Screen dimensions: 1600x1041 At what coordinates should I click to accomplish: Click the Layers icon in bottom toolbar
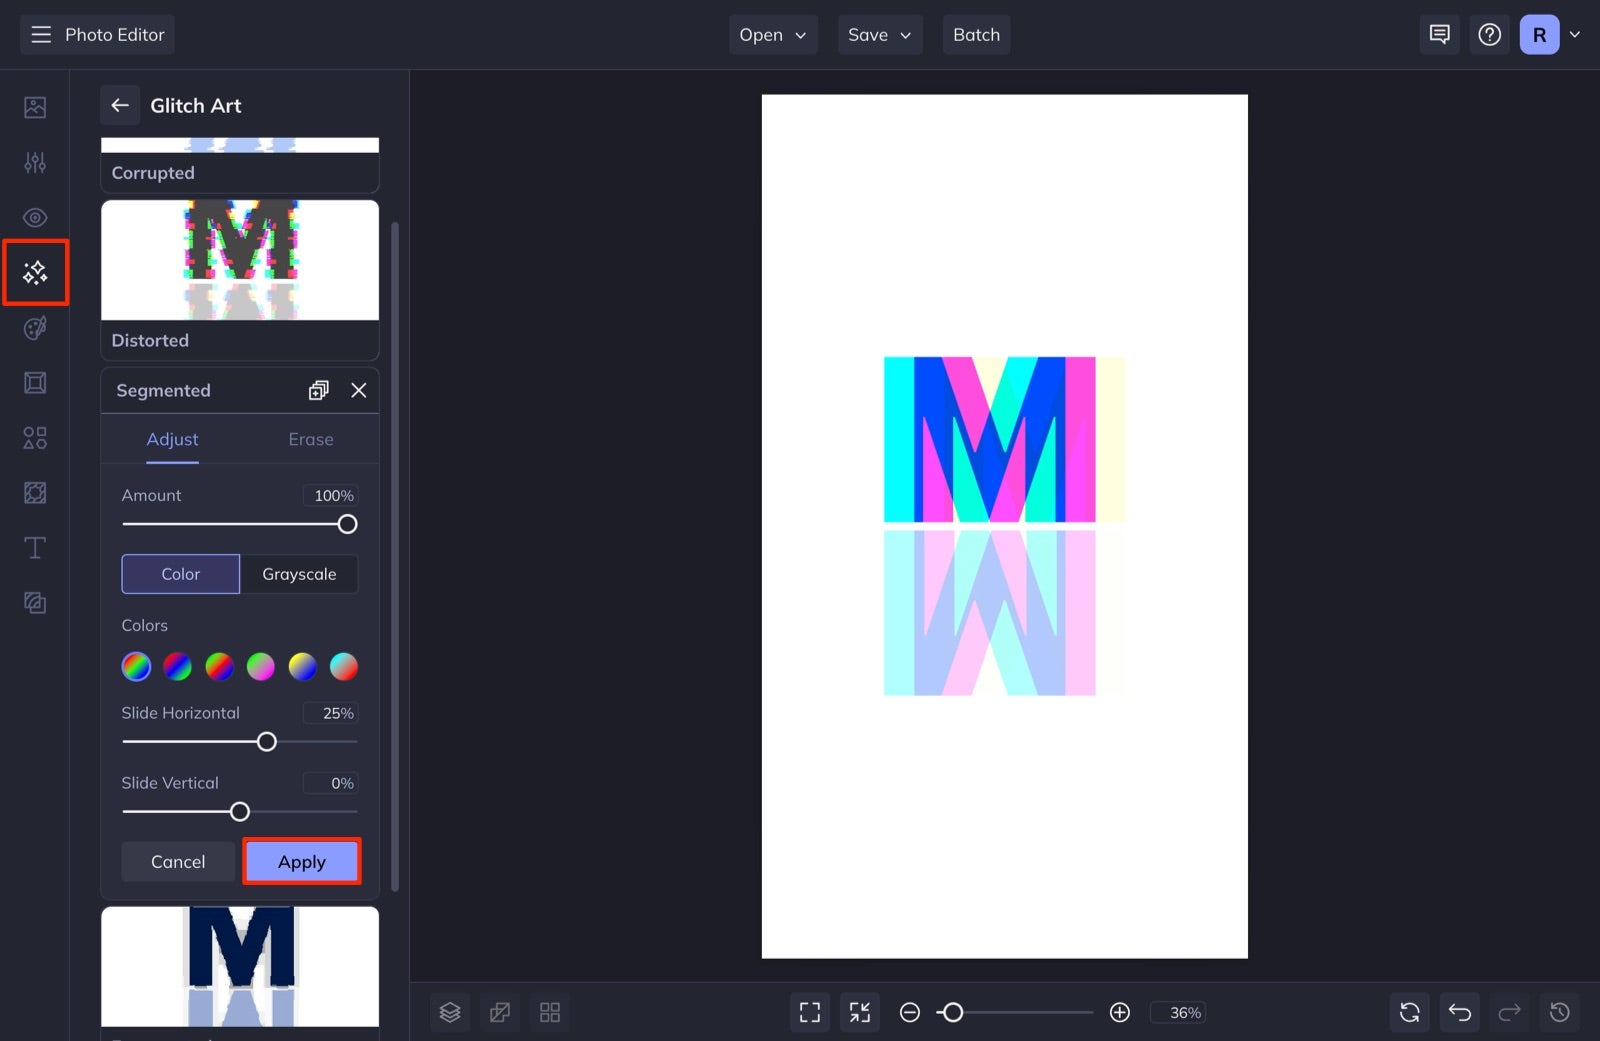pyautogui.click(x=449, y=1012)
